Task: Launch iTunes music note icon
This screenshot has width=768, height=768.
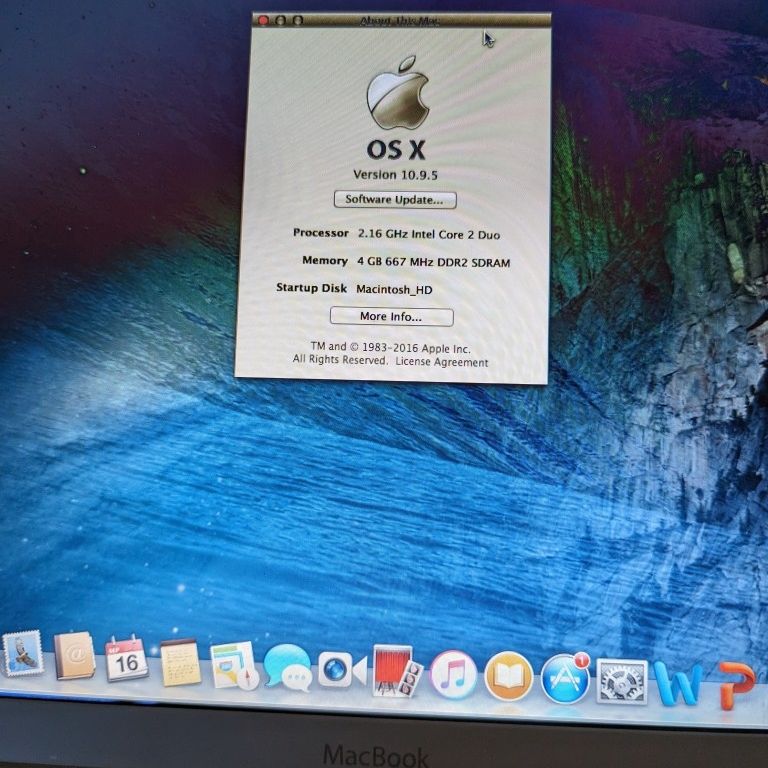Action: [x=453, y=674]
